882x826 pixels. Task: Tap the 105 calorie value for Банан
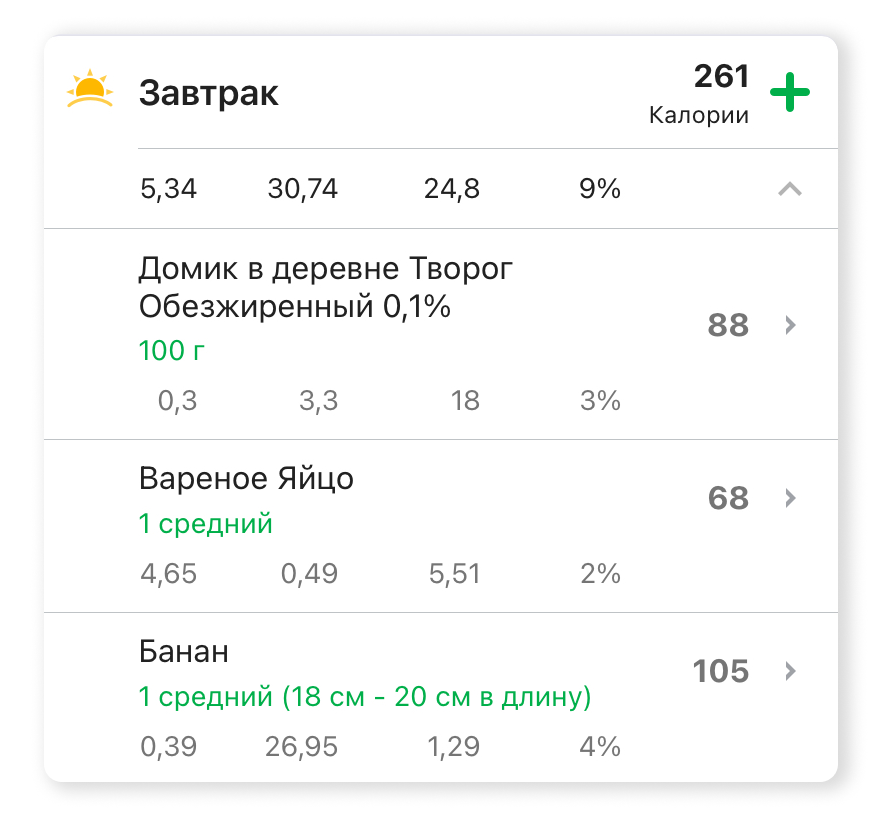(722, 672)
